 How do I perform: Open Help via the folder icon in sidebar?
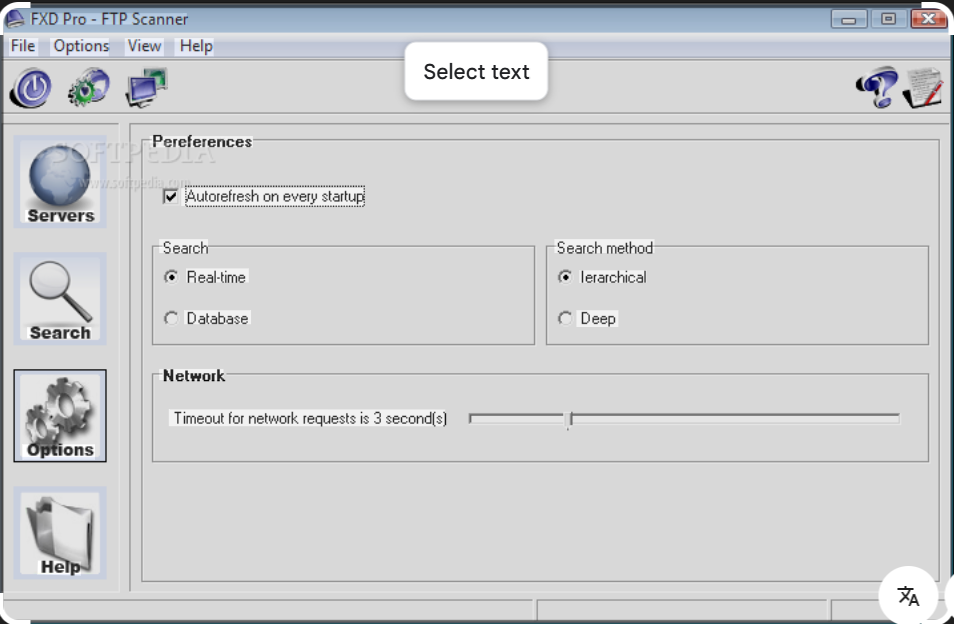59,530
